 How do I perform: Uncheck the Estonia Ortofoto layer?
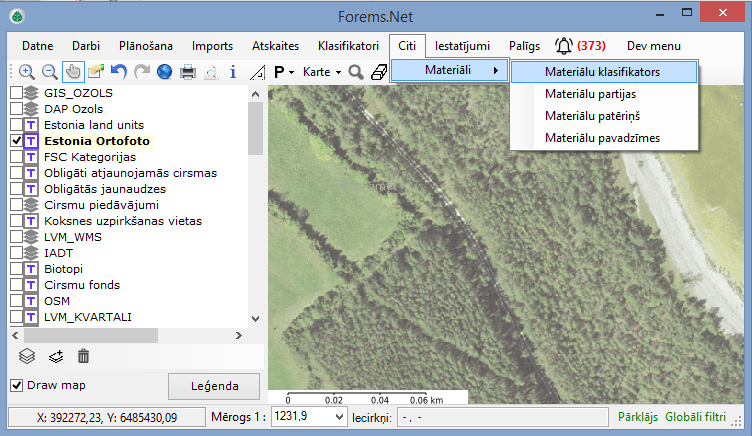tap(16, 141)
